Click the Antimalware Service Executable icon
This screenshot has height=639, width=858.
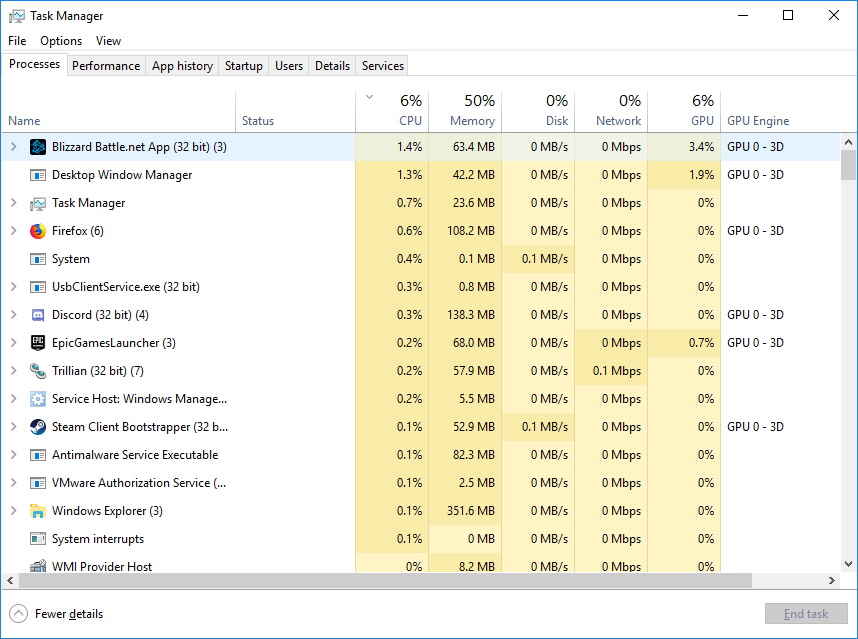pos(38,455)
